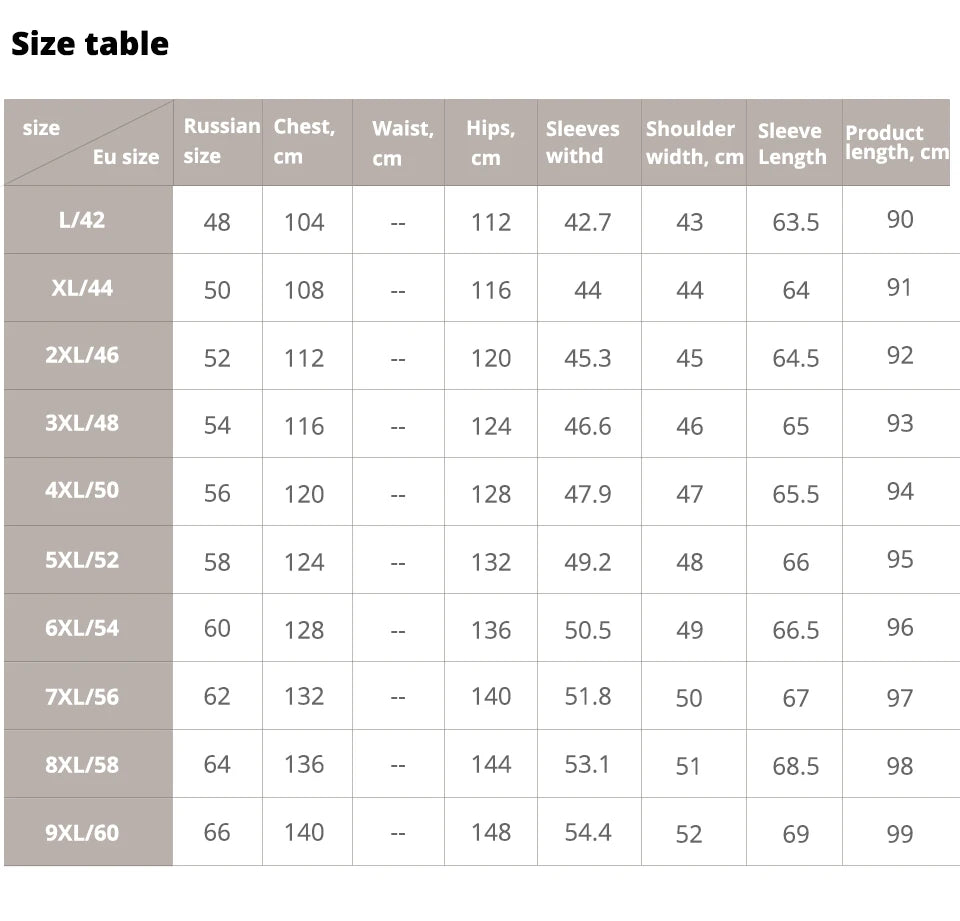Click hips value 128 for 4XL/50
The height and width of the screenshot is (921, 960).
pos(491,494)
